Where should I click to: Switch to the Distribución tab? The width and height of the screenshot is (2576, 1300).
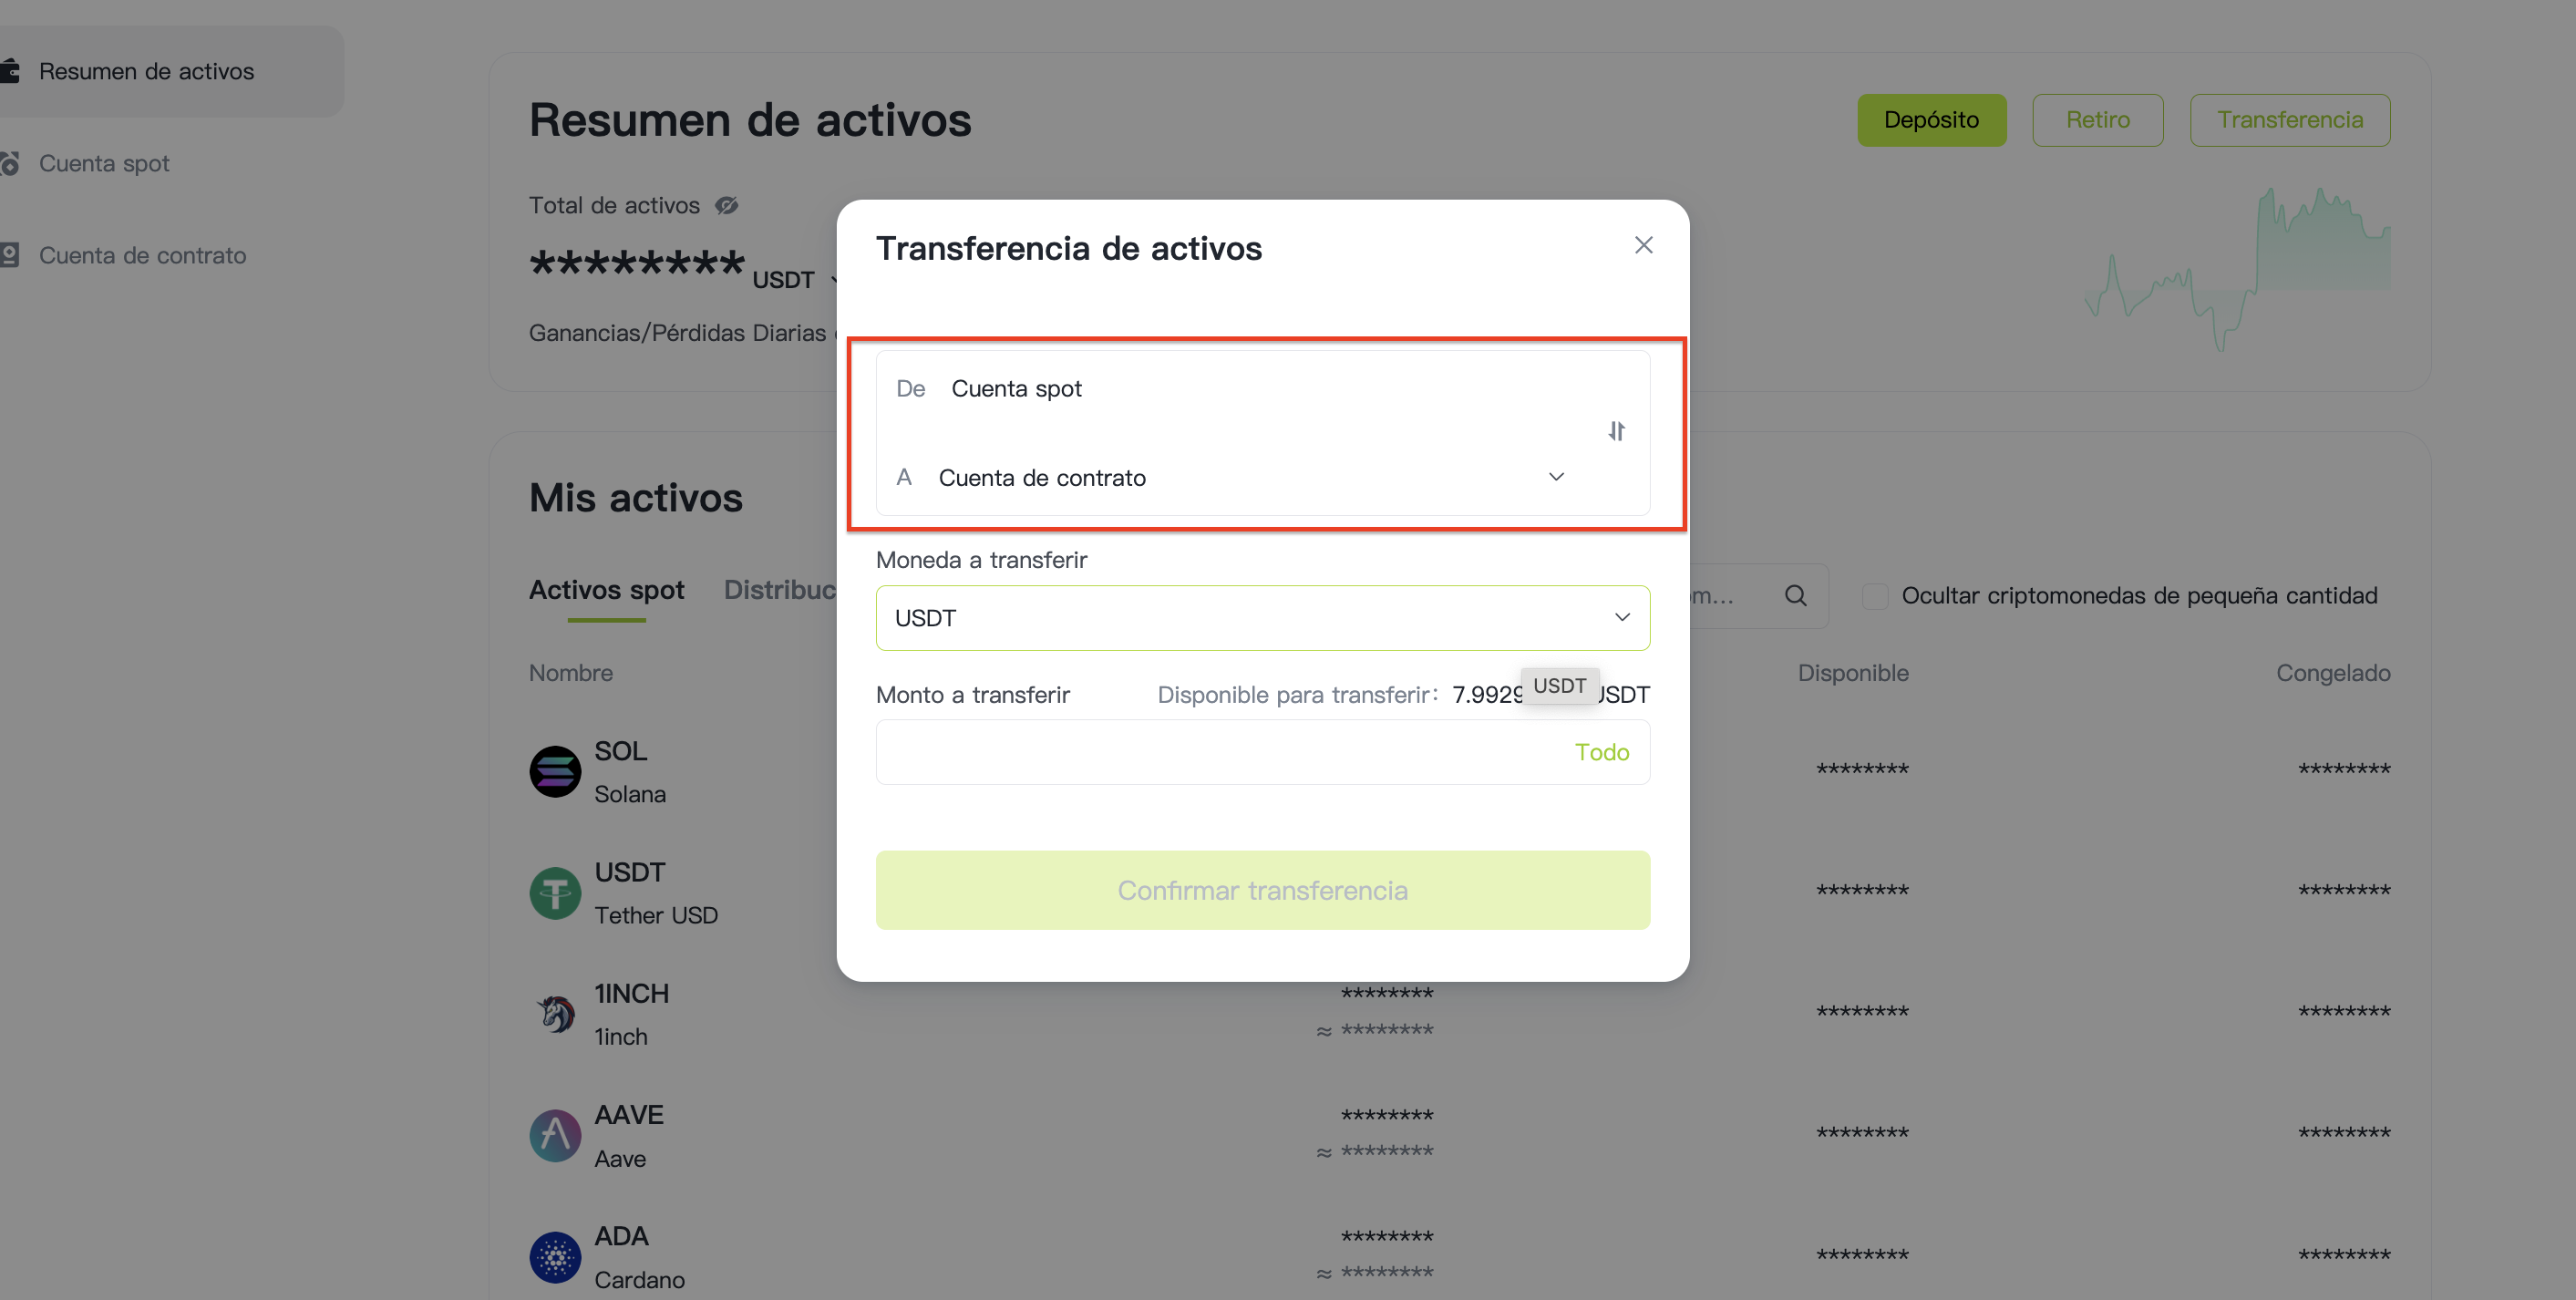point(780,590)
